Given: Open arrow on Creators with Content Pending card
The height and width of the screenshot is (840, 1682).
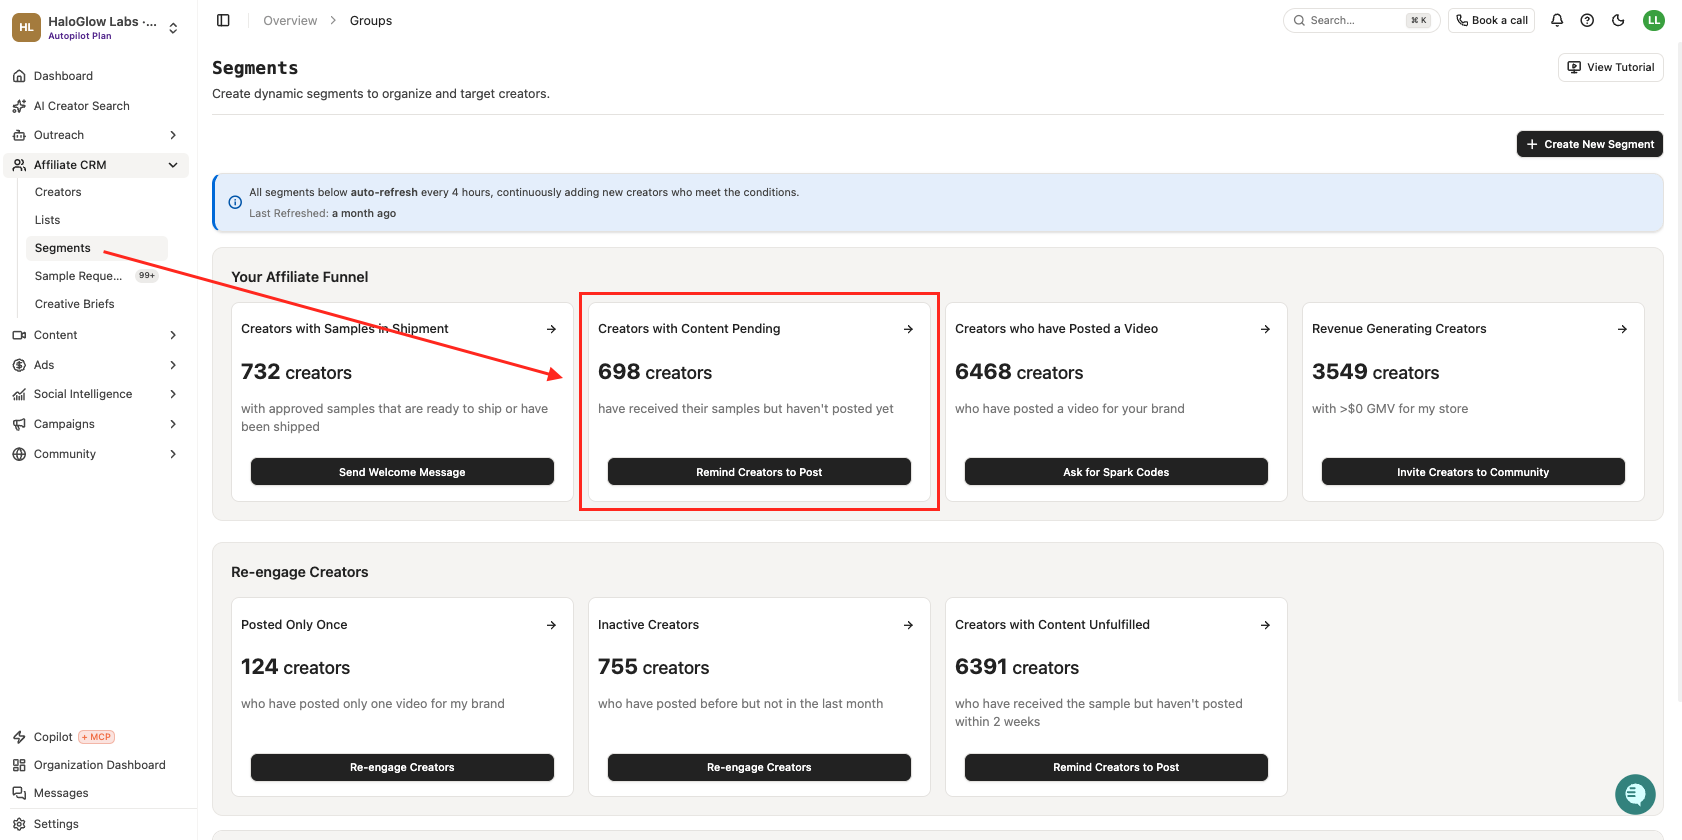Looking at the screenshot, I should pos(908,329).
